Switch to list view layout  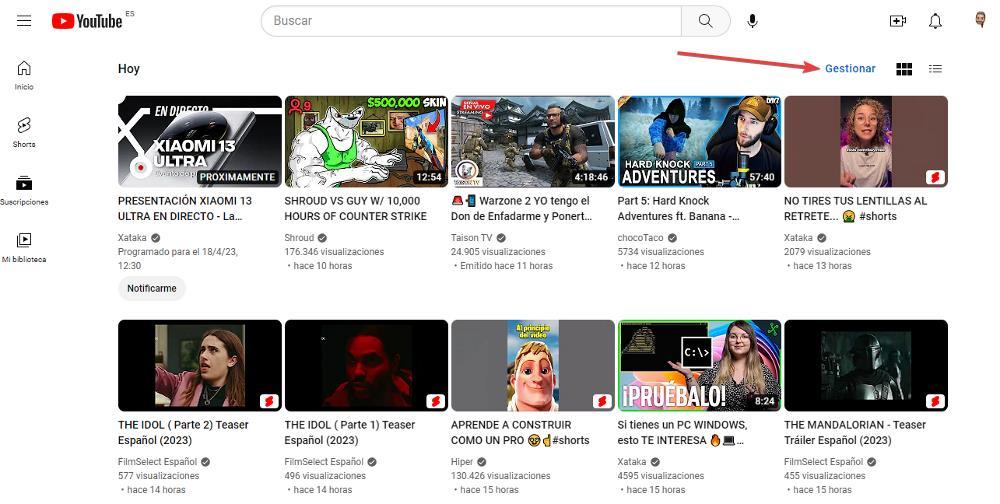click(x=935, y=68)
